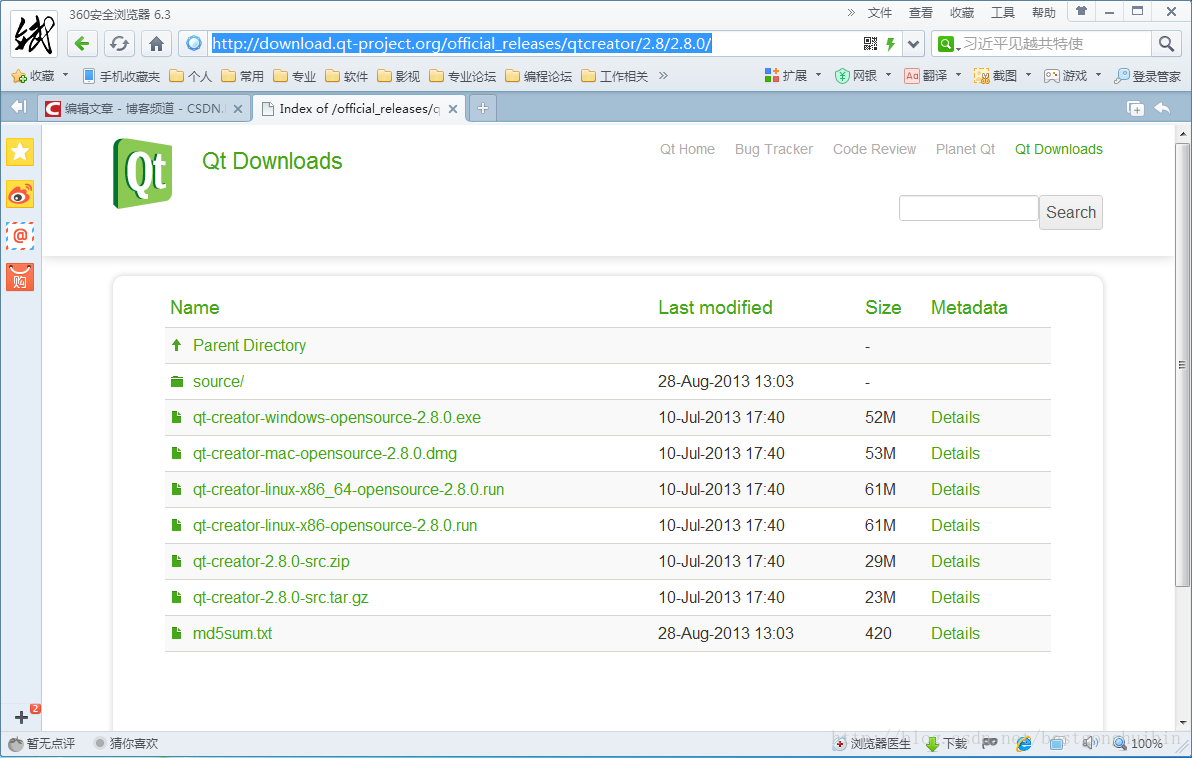Click the green lightning speed-mode icon
Screen dimensions: 1192x758
890,43
